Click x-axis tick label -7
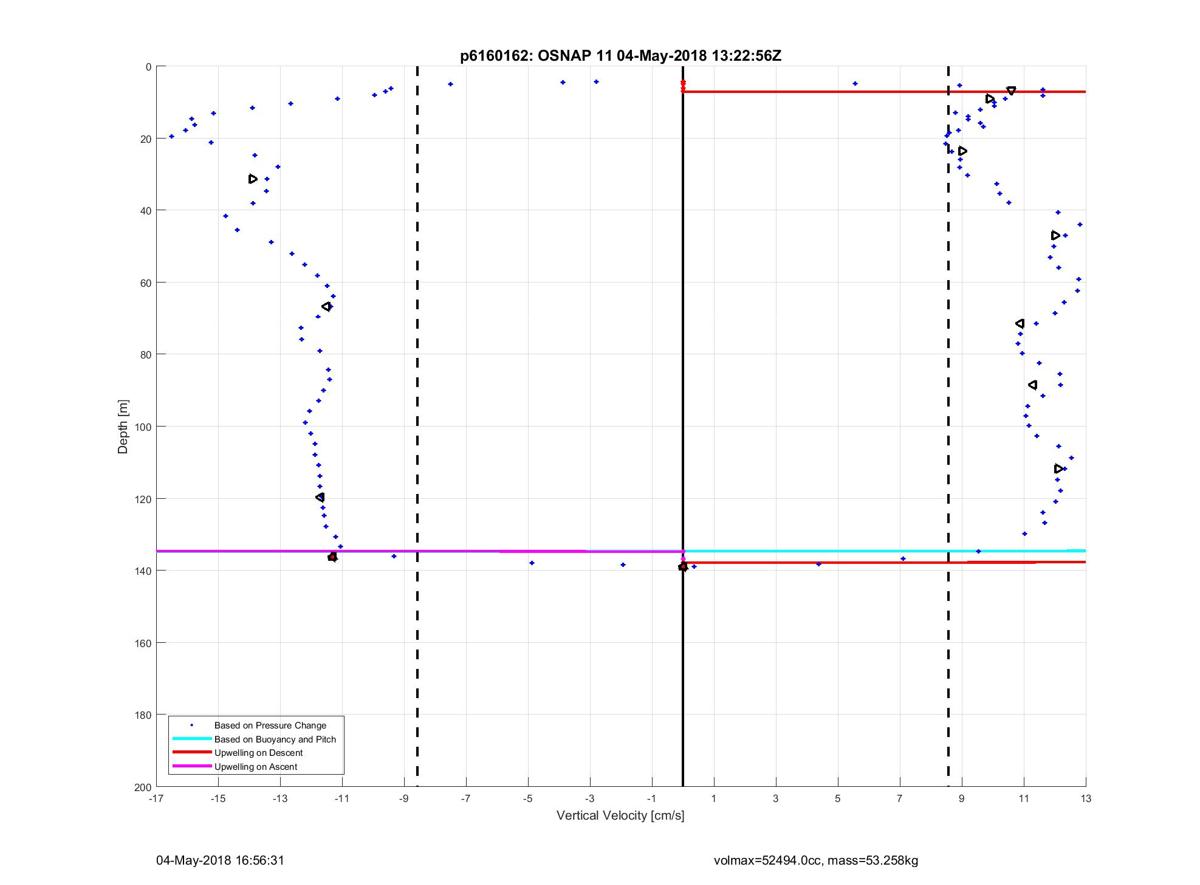Viewport: 1200px width, 885px height. click(466, 798)
